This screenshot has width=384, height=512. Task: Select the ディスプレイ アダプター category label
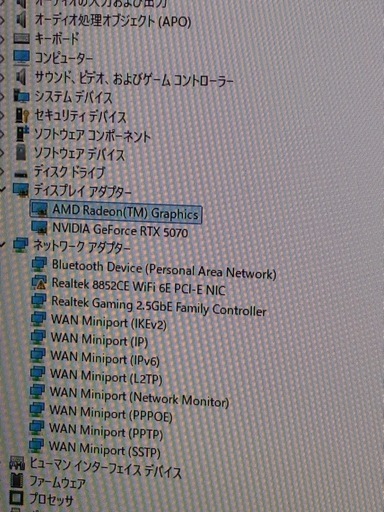83,191
